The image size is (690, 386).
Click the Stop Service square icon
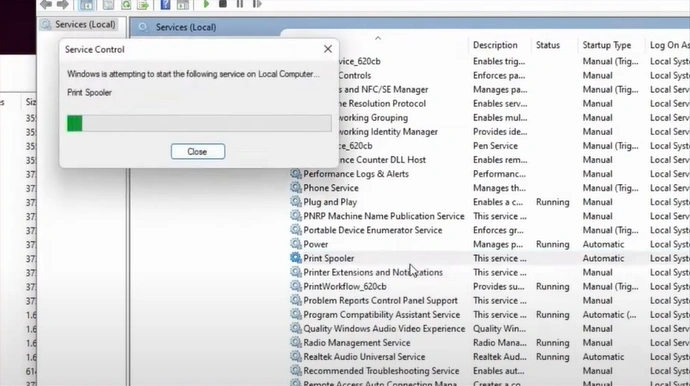point(223,4)
